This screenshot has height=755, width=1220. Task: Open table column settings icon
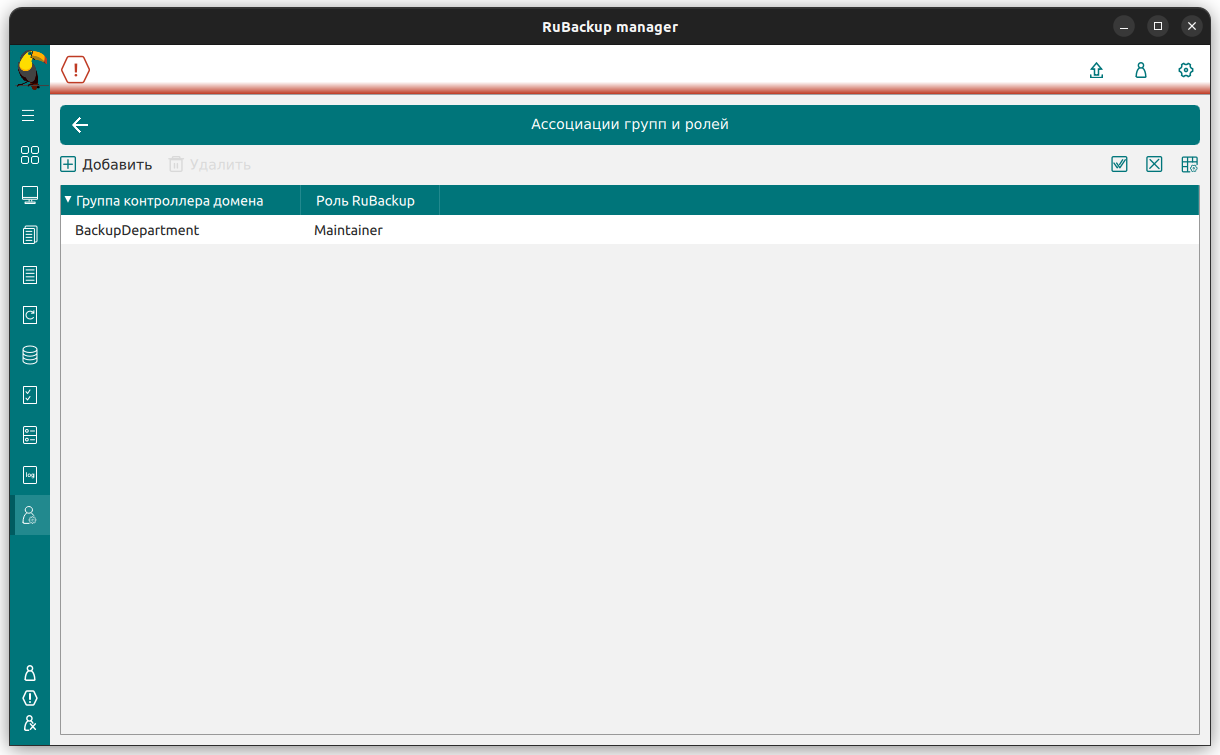(x=1189, y=164)
